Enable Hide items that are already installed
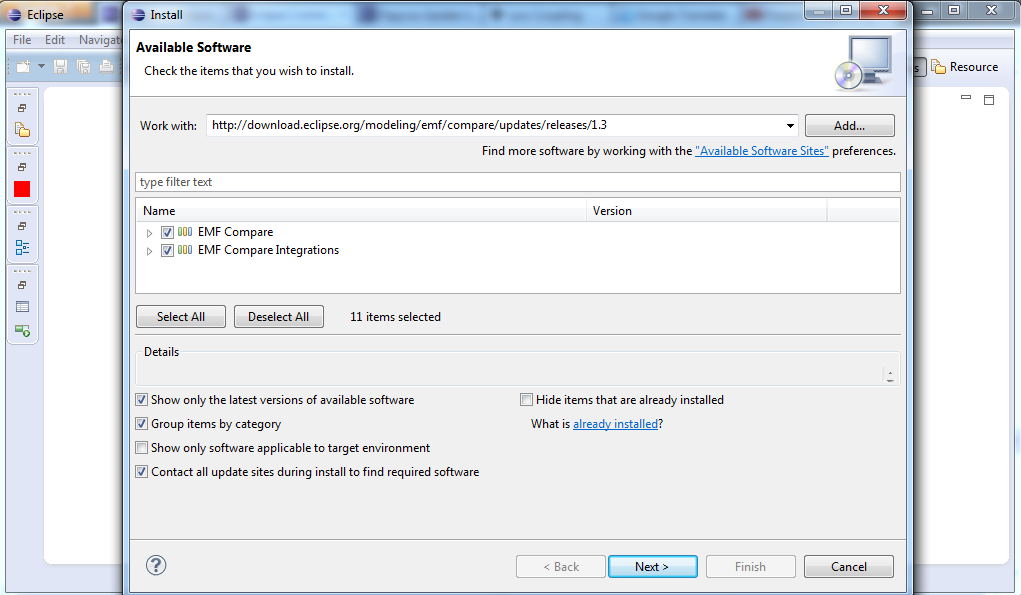This screenshot has height=595, width=1021. tap(526, 400)
